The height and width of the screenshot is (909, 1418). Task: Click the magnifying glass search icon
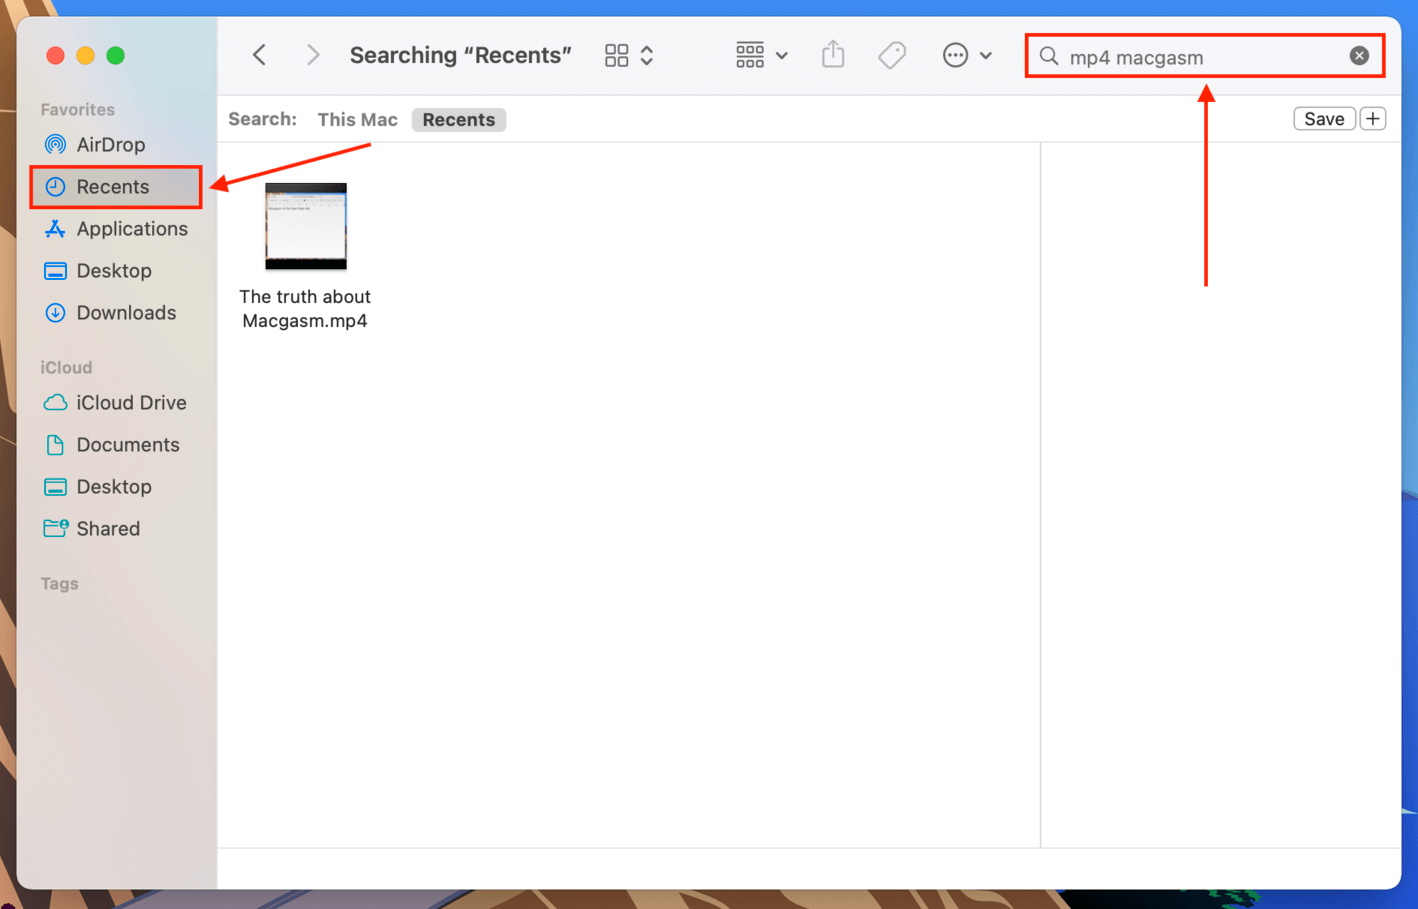(1049, 56)
